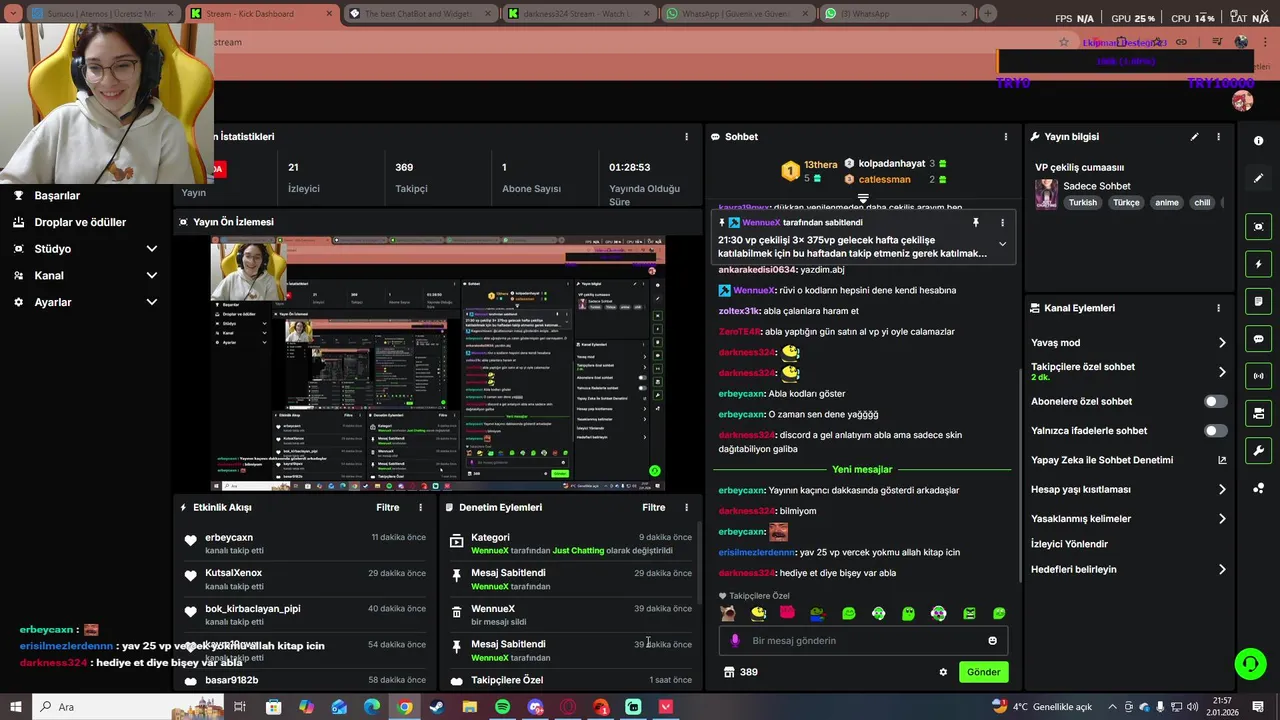
Task: Open Kanal Eylemleri three-dot menu
Action: pos(1218,308)
